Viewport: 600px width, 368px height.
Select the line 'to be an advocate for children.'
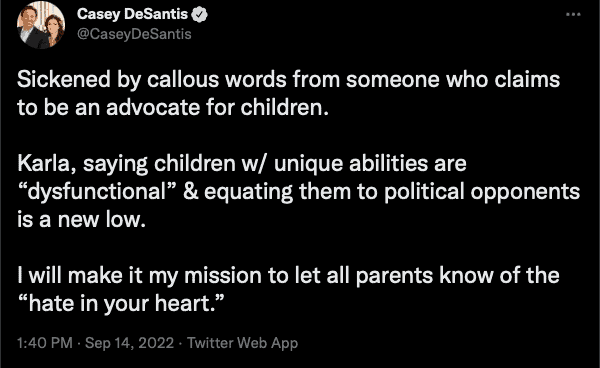coord(173,107)
